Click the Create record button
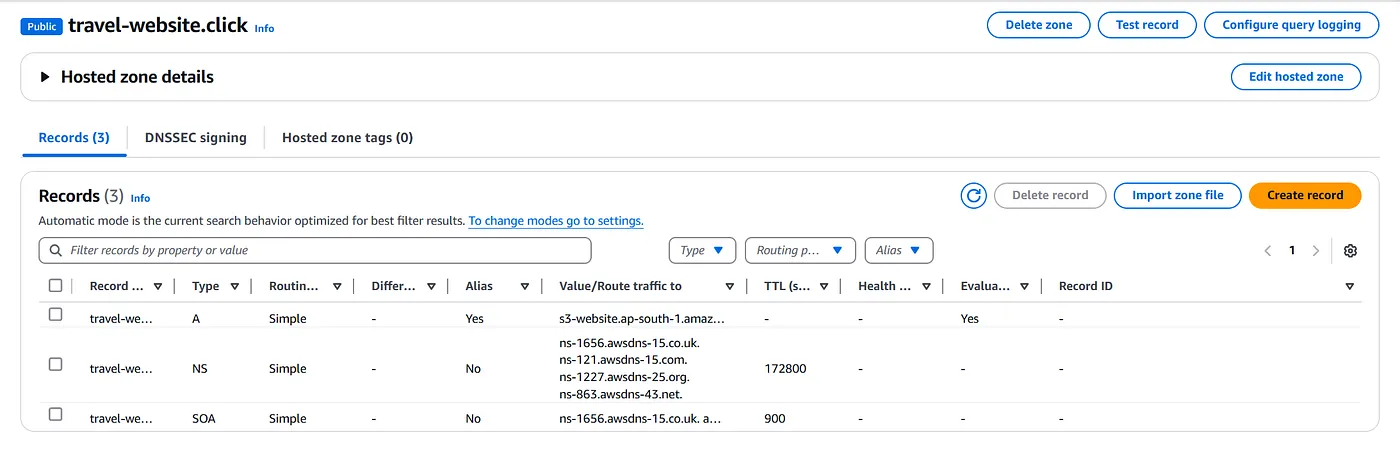 [x=1305, y=195]
